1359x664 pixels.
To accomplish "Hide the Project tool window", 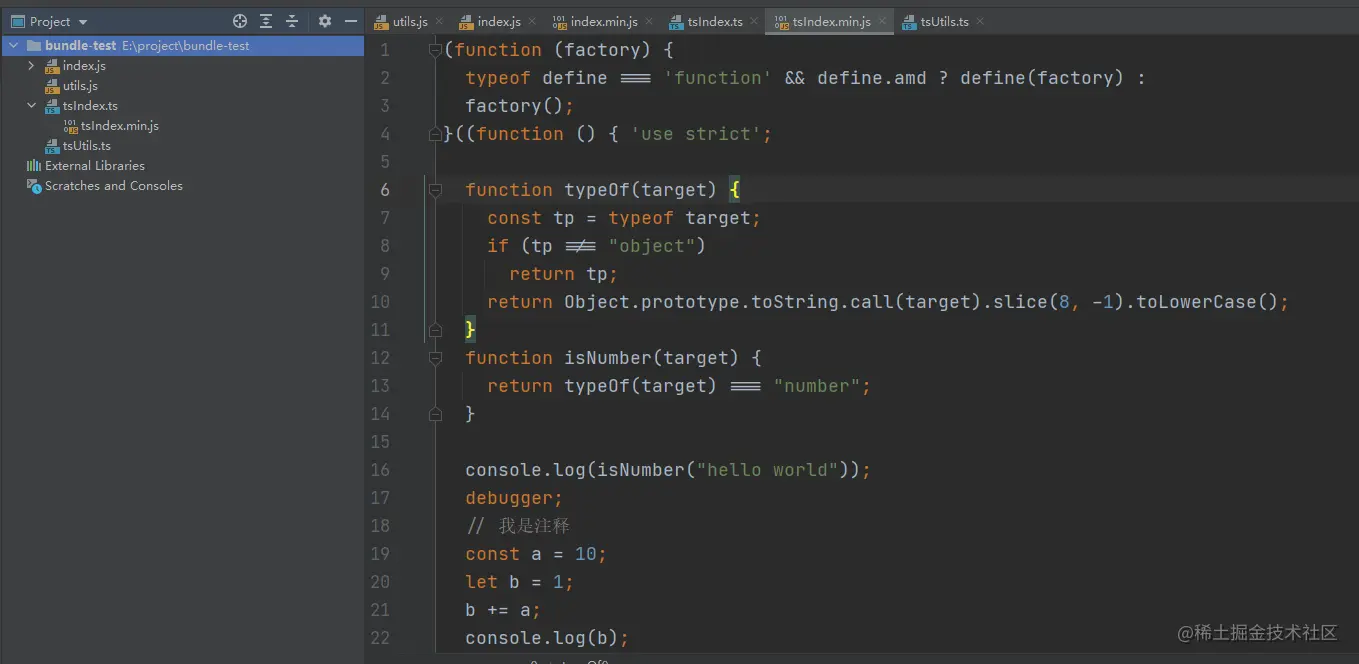I will coord(351,21).
